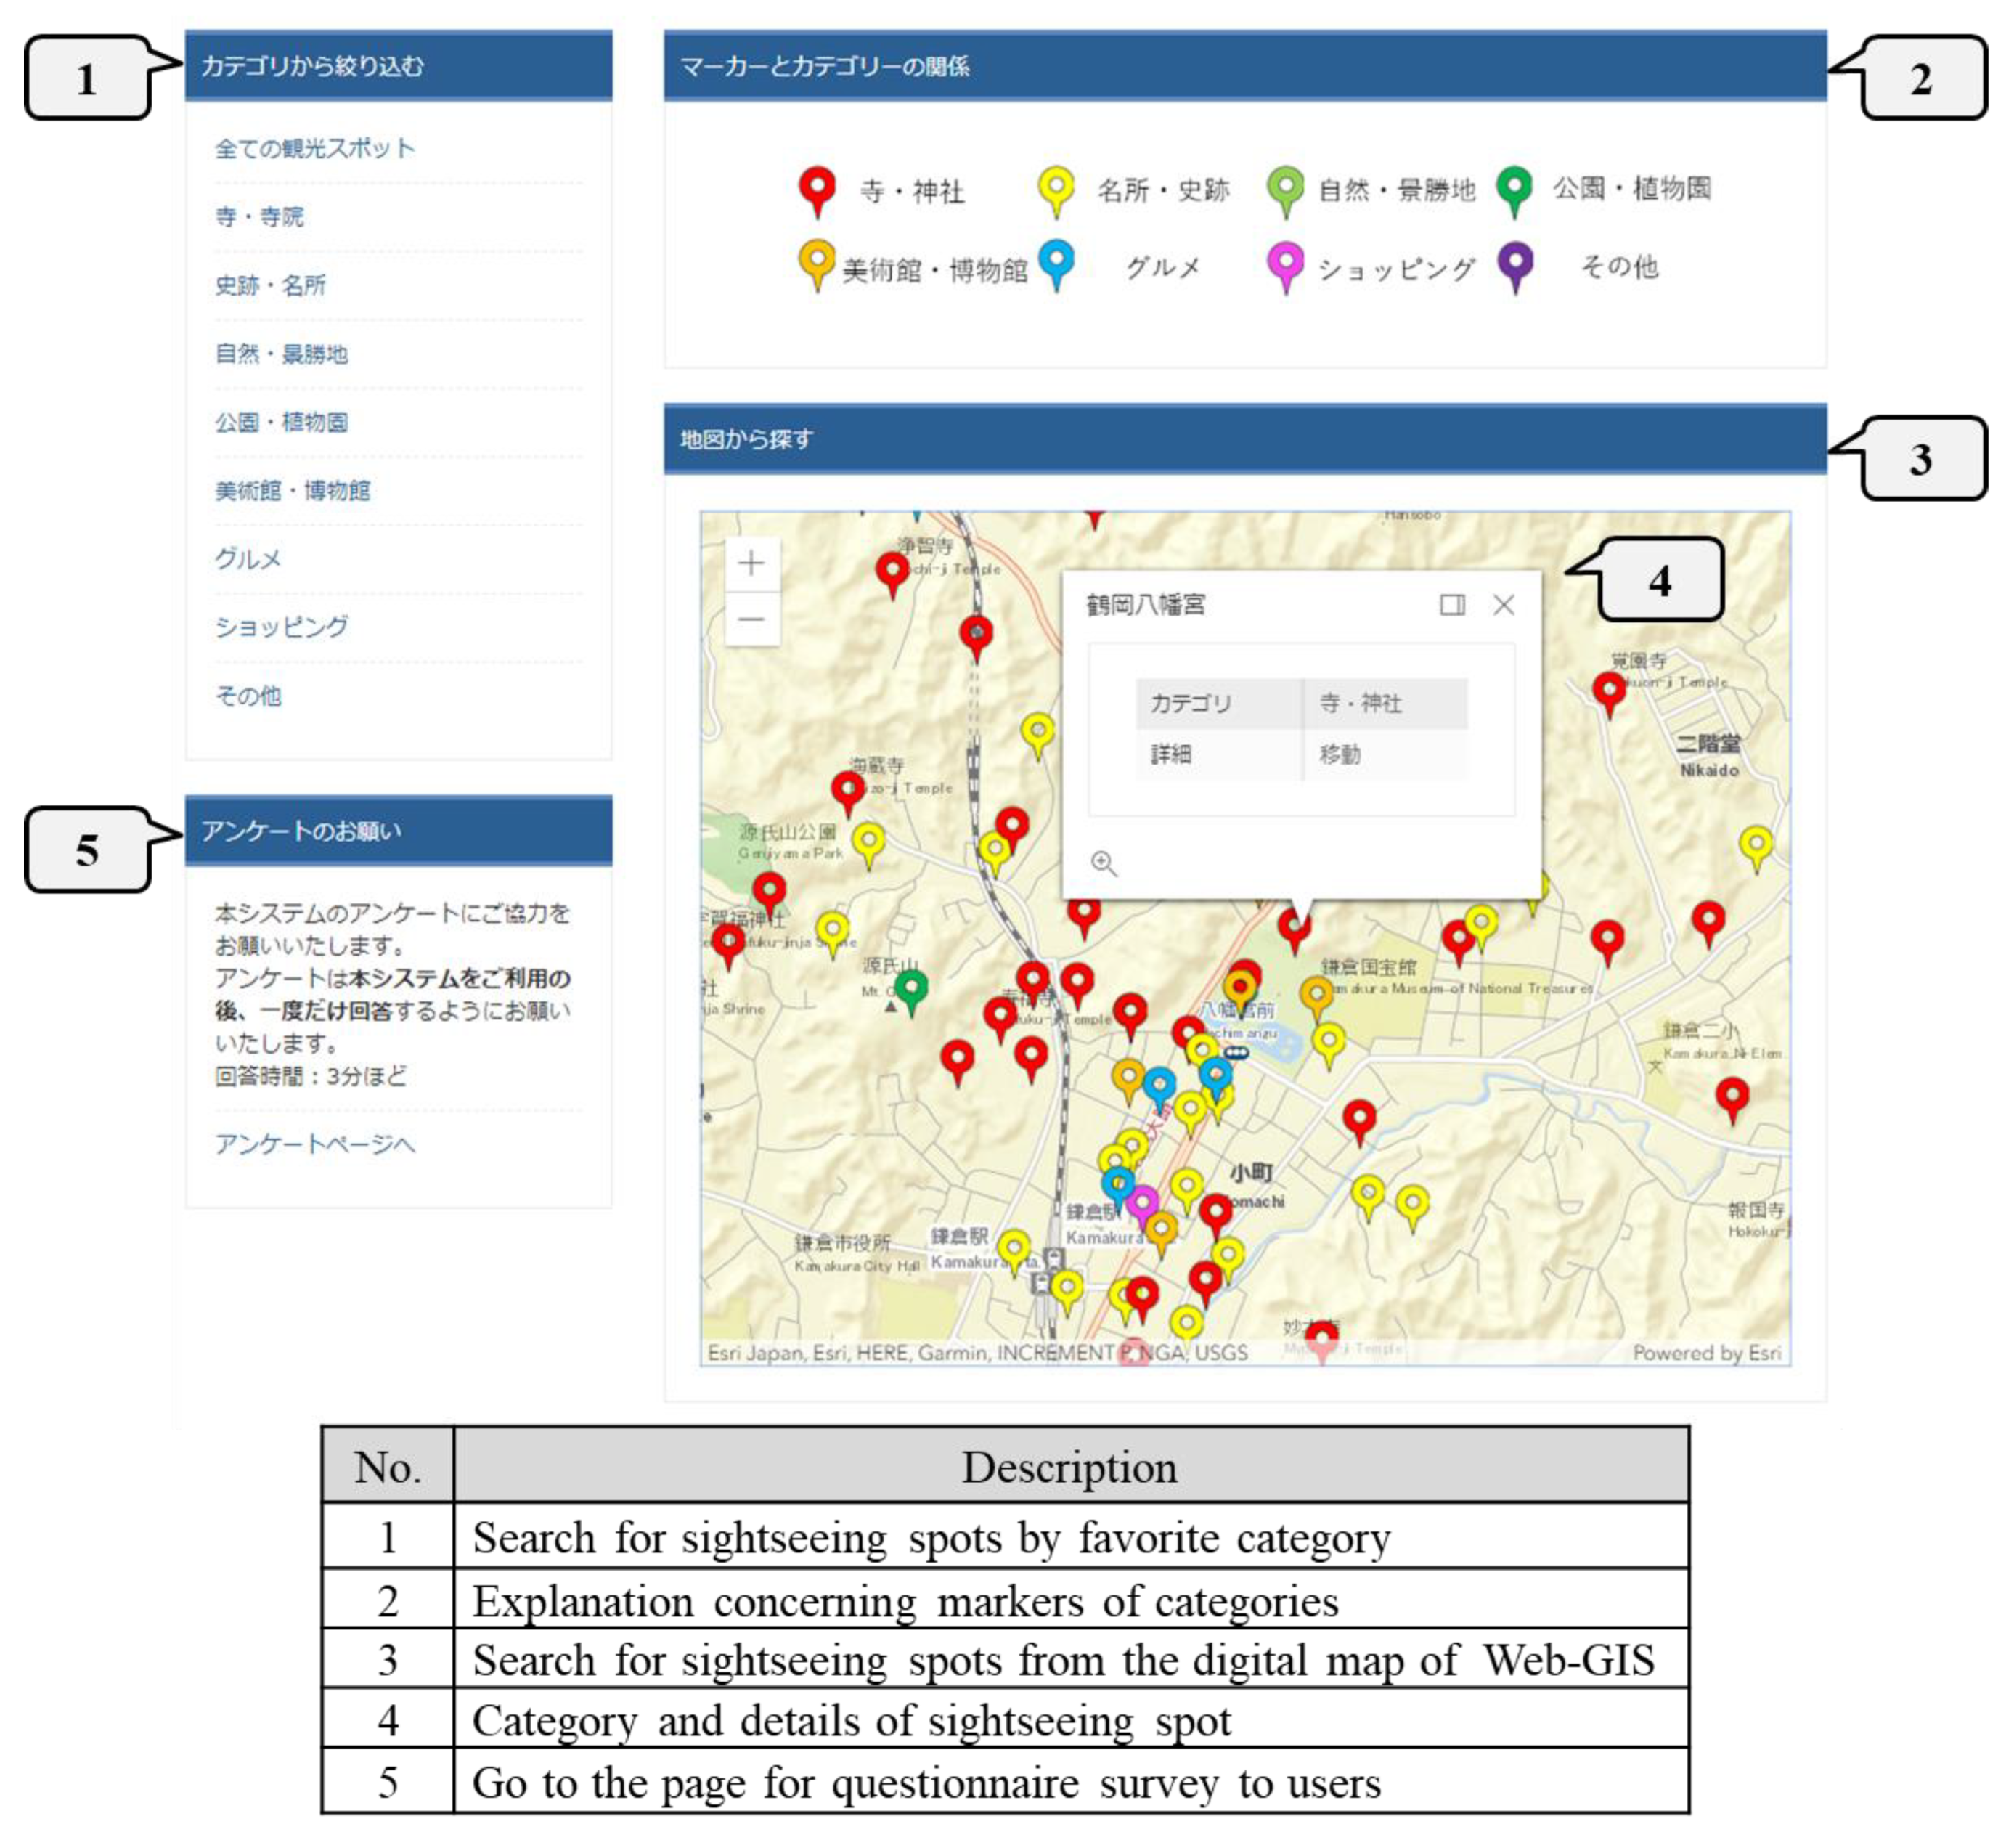This screenshot has height=1848, width=2014.
Task: Filter by 美術館・博物館 category
Action: coord(292,490)
